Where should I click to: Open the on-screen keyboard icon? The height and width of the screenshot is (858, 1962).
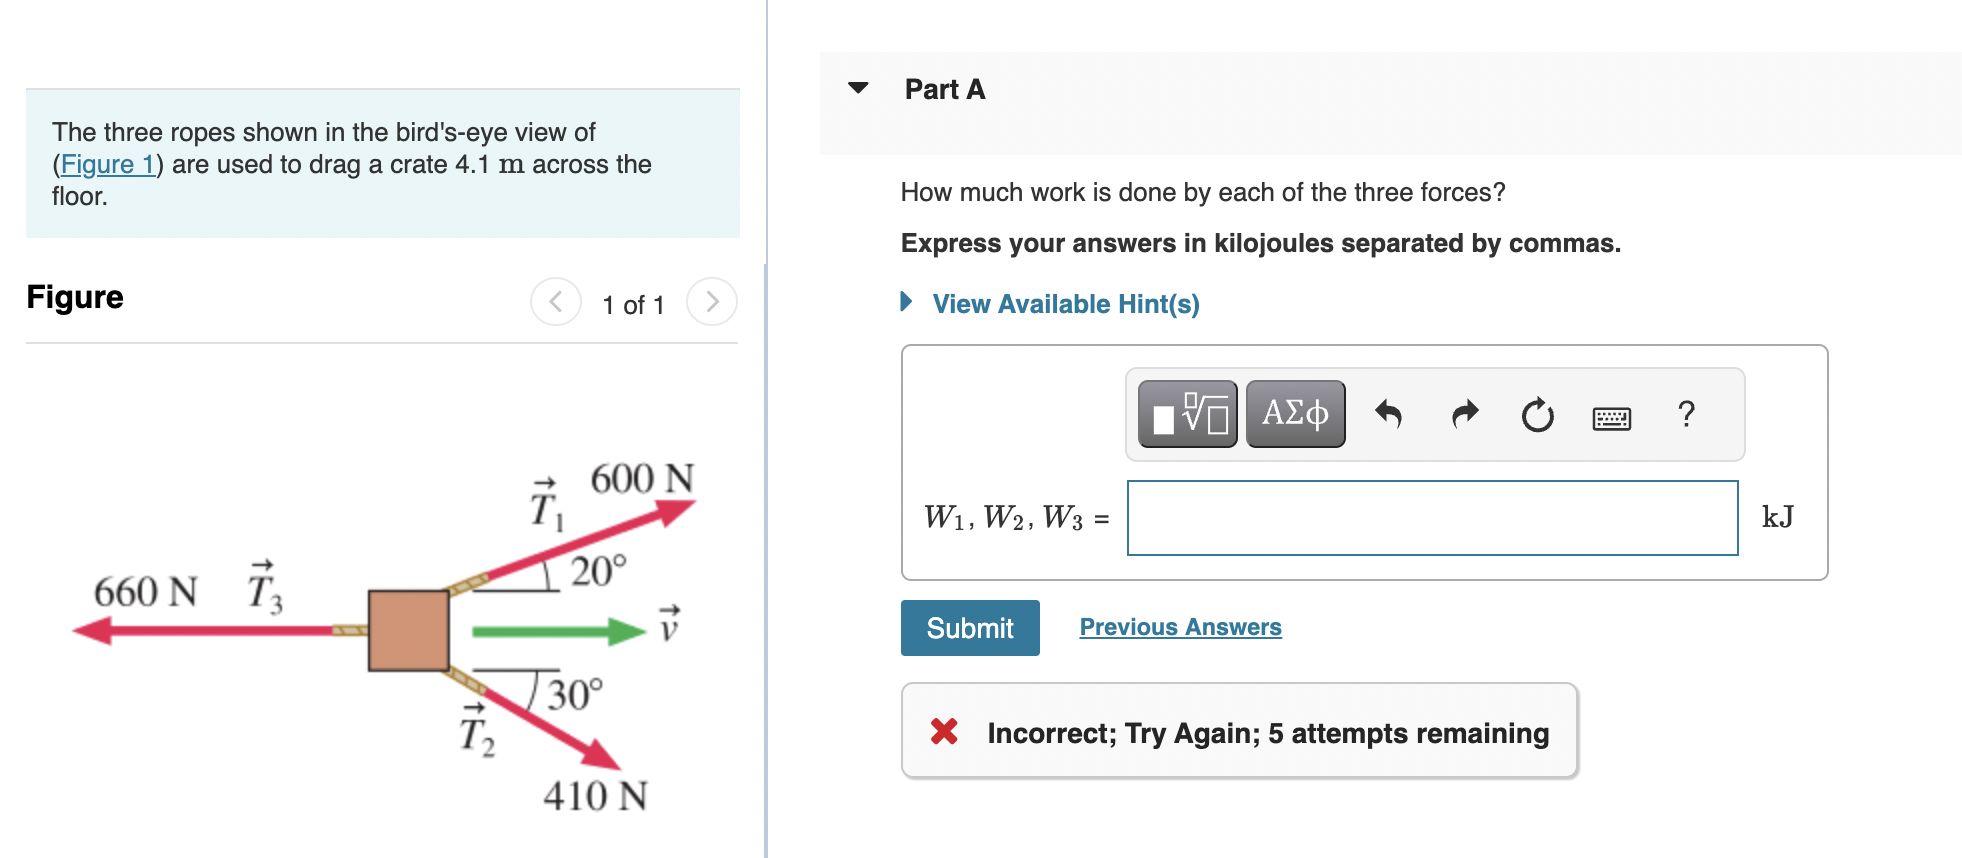[1613, 416]
